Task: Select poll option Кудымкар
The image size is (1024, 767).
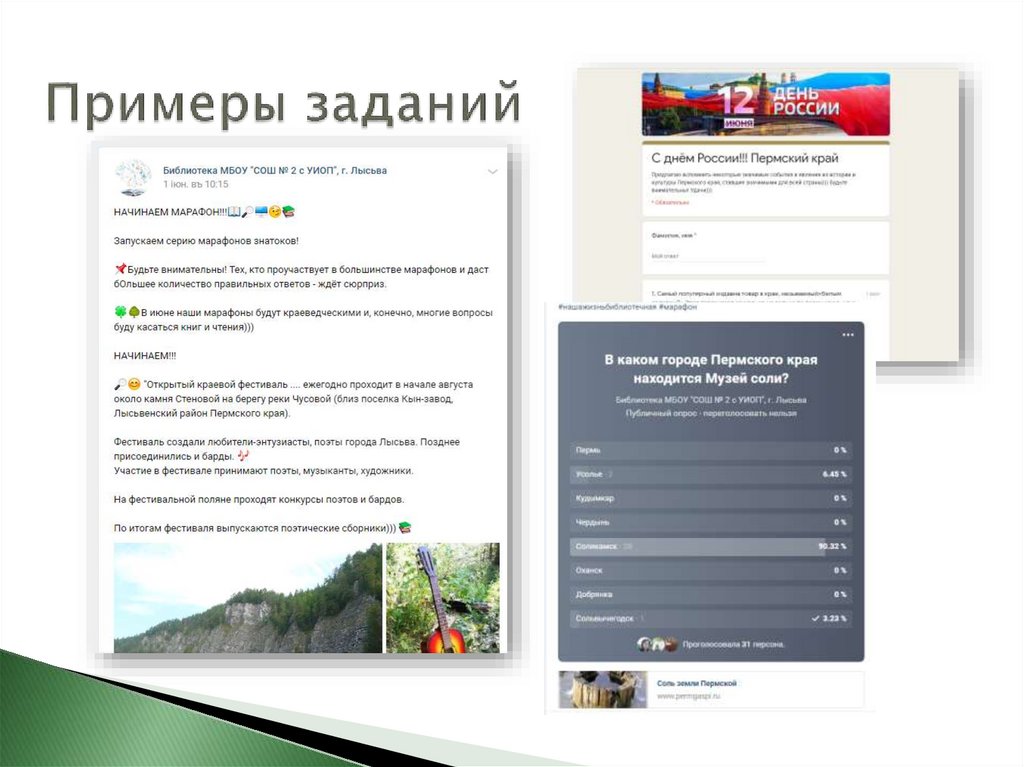Action: point(711,498)
